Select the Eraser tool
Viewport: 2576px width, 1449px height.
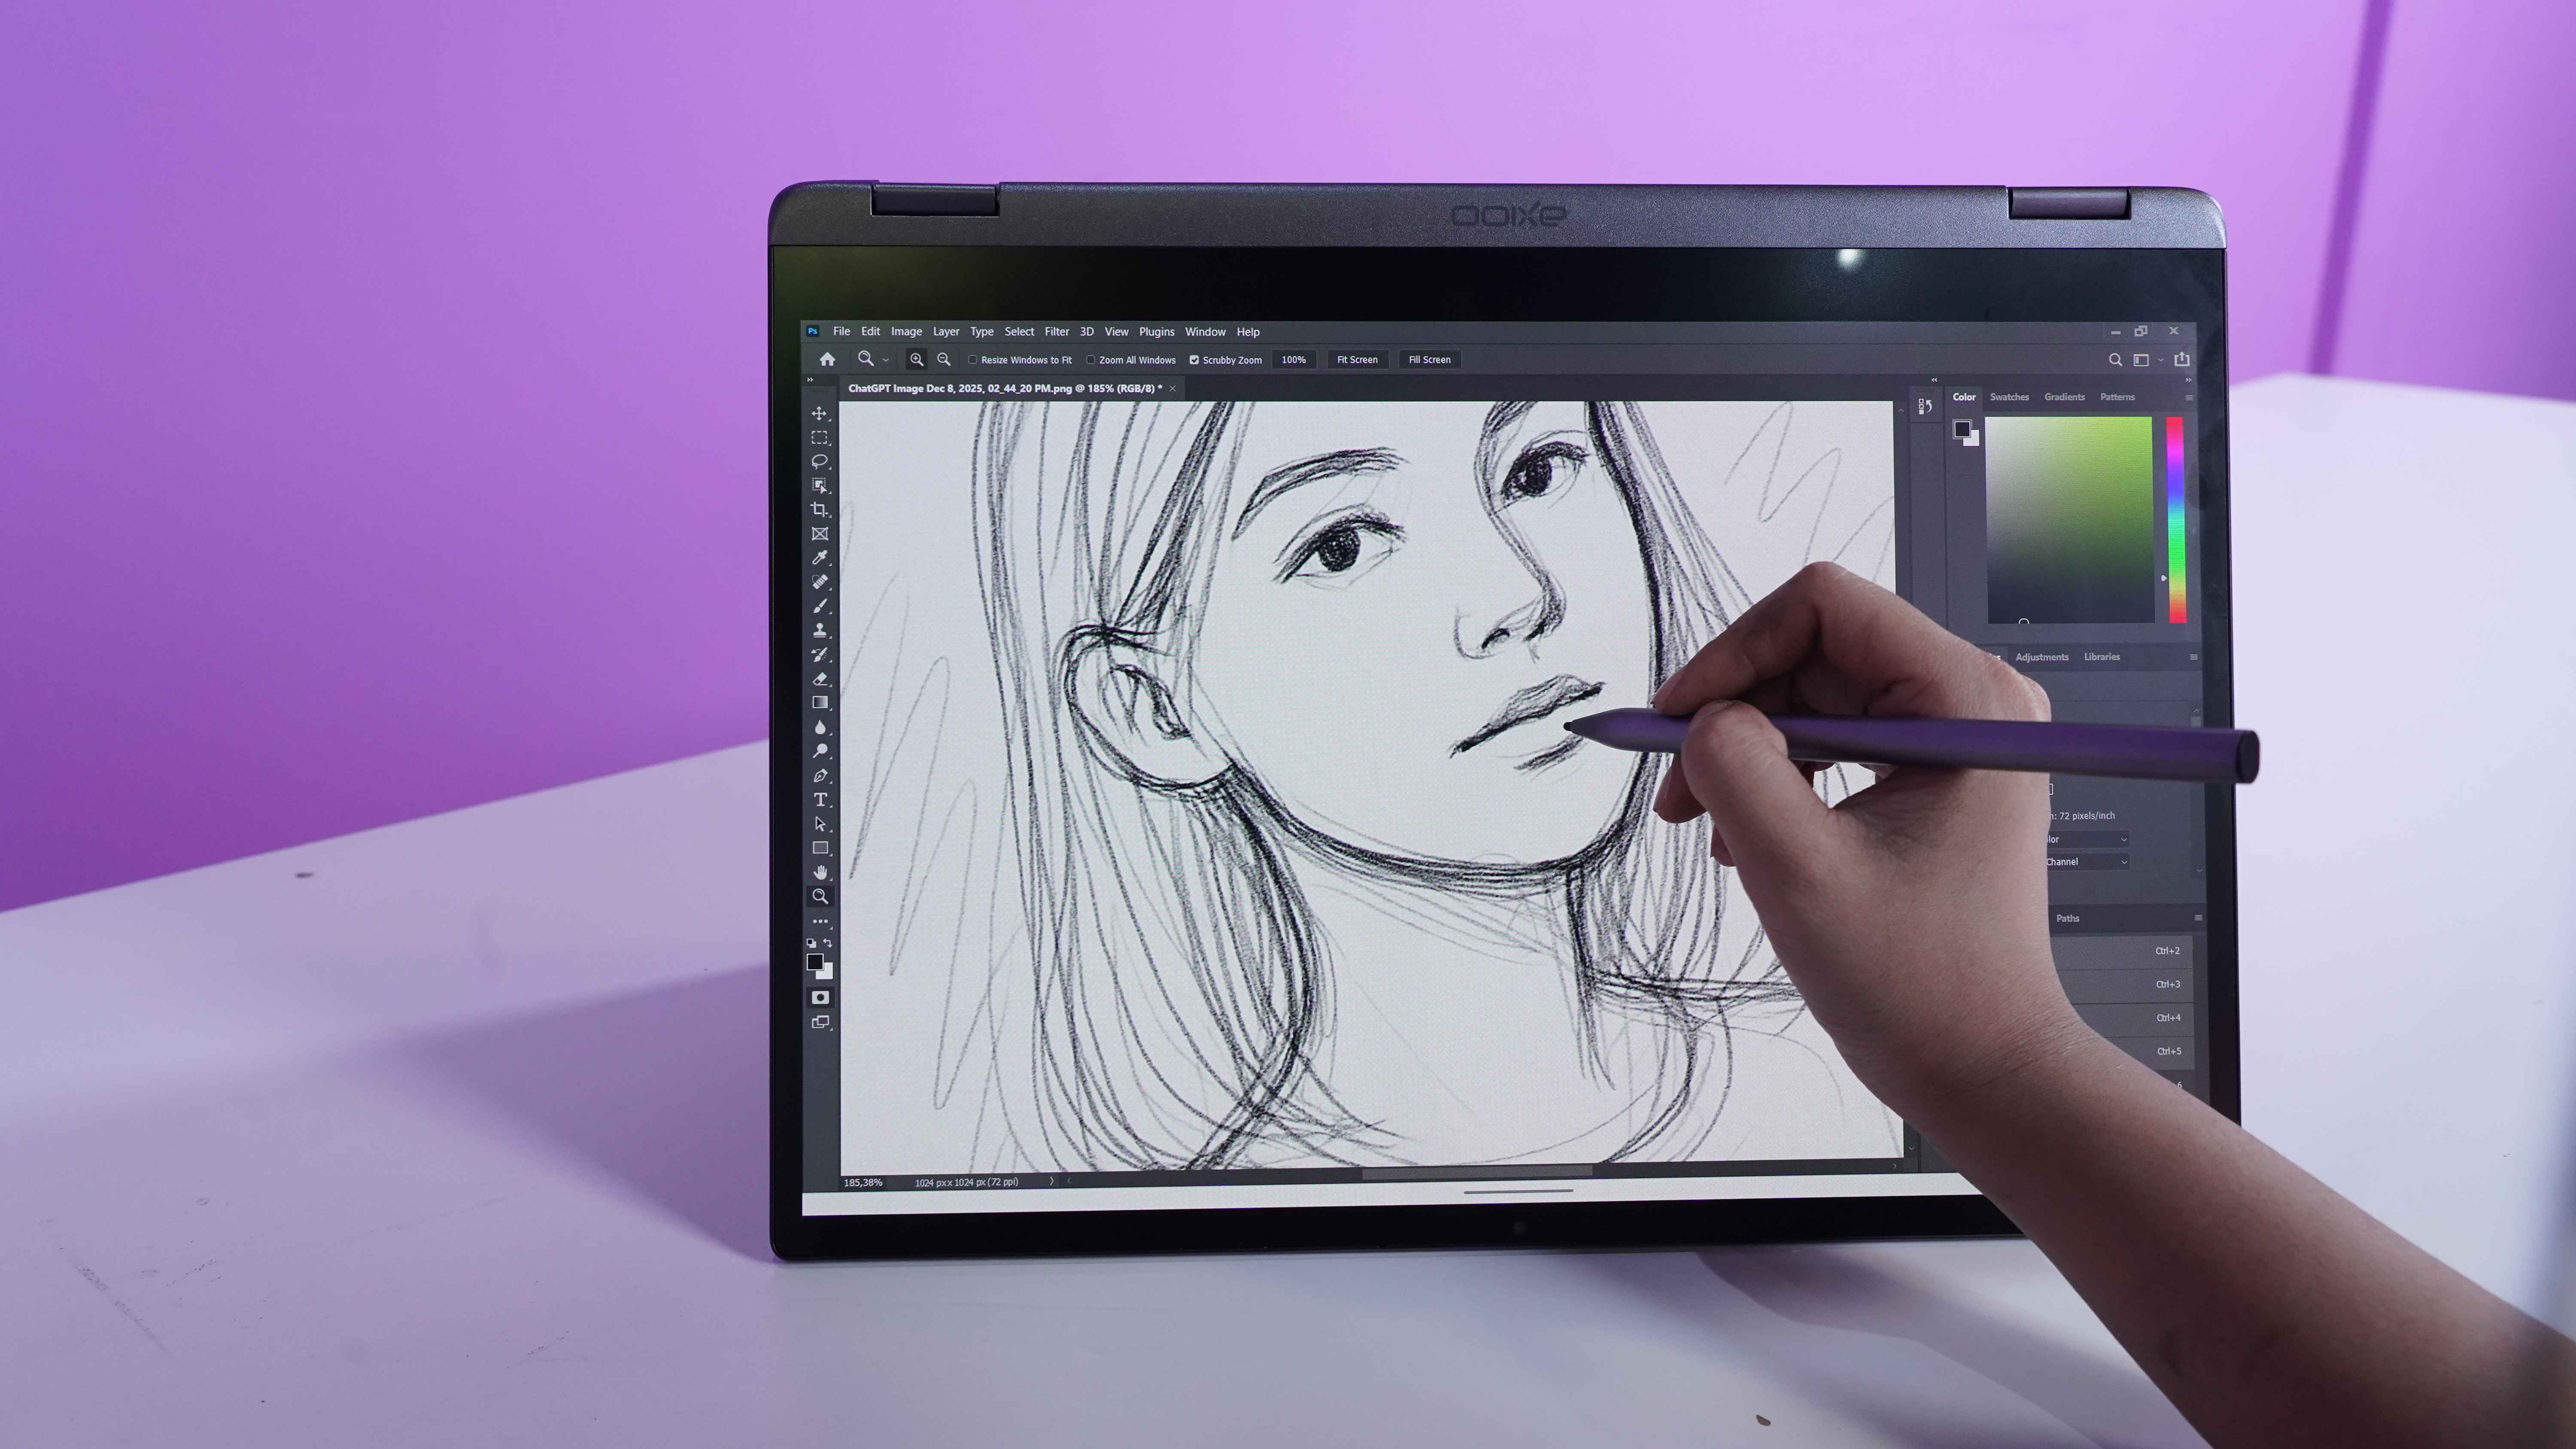819,679
